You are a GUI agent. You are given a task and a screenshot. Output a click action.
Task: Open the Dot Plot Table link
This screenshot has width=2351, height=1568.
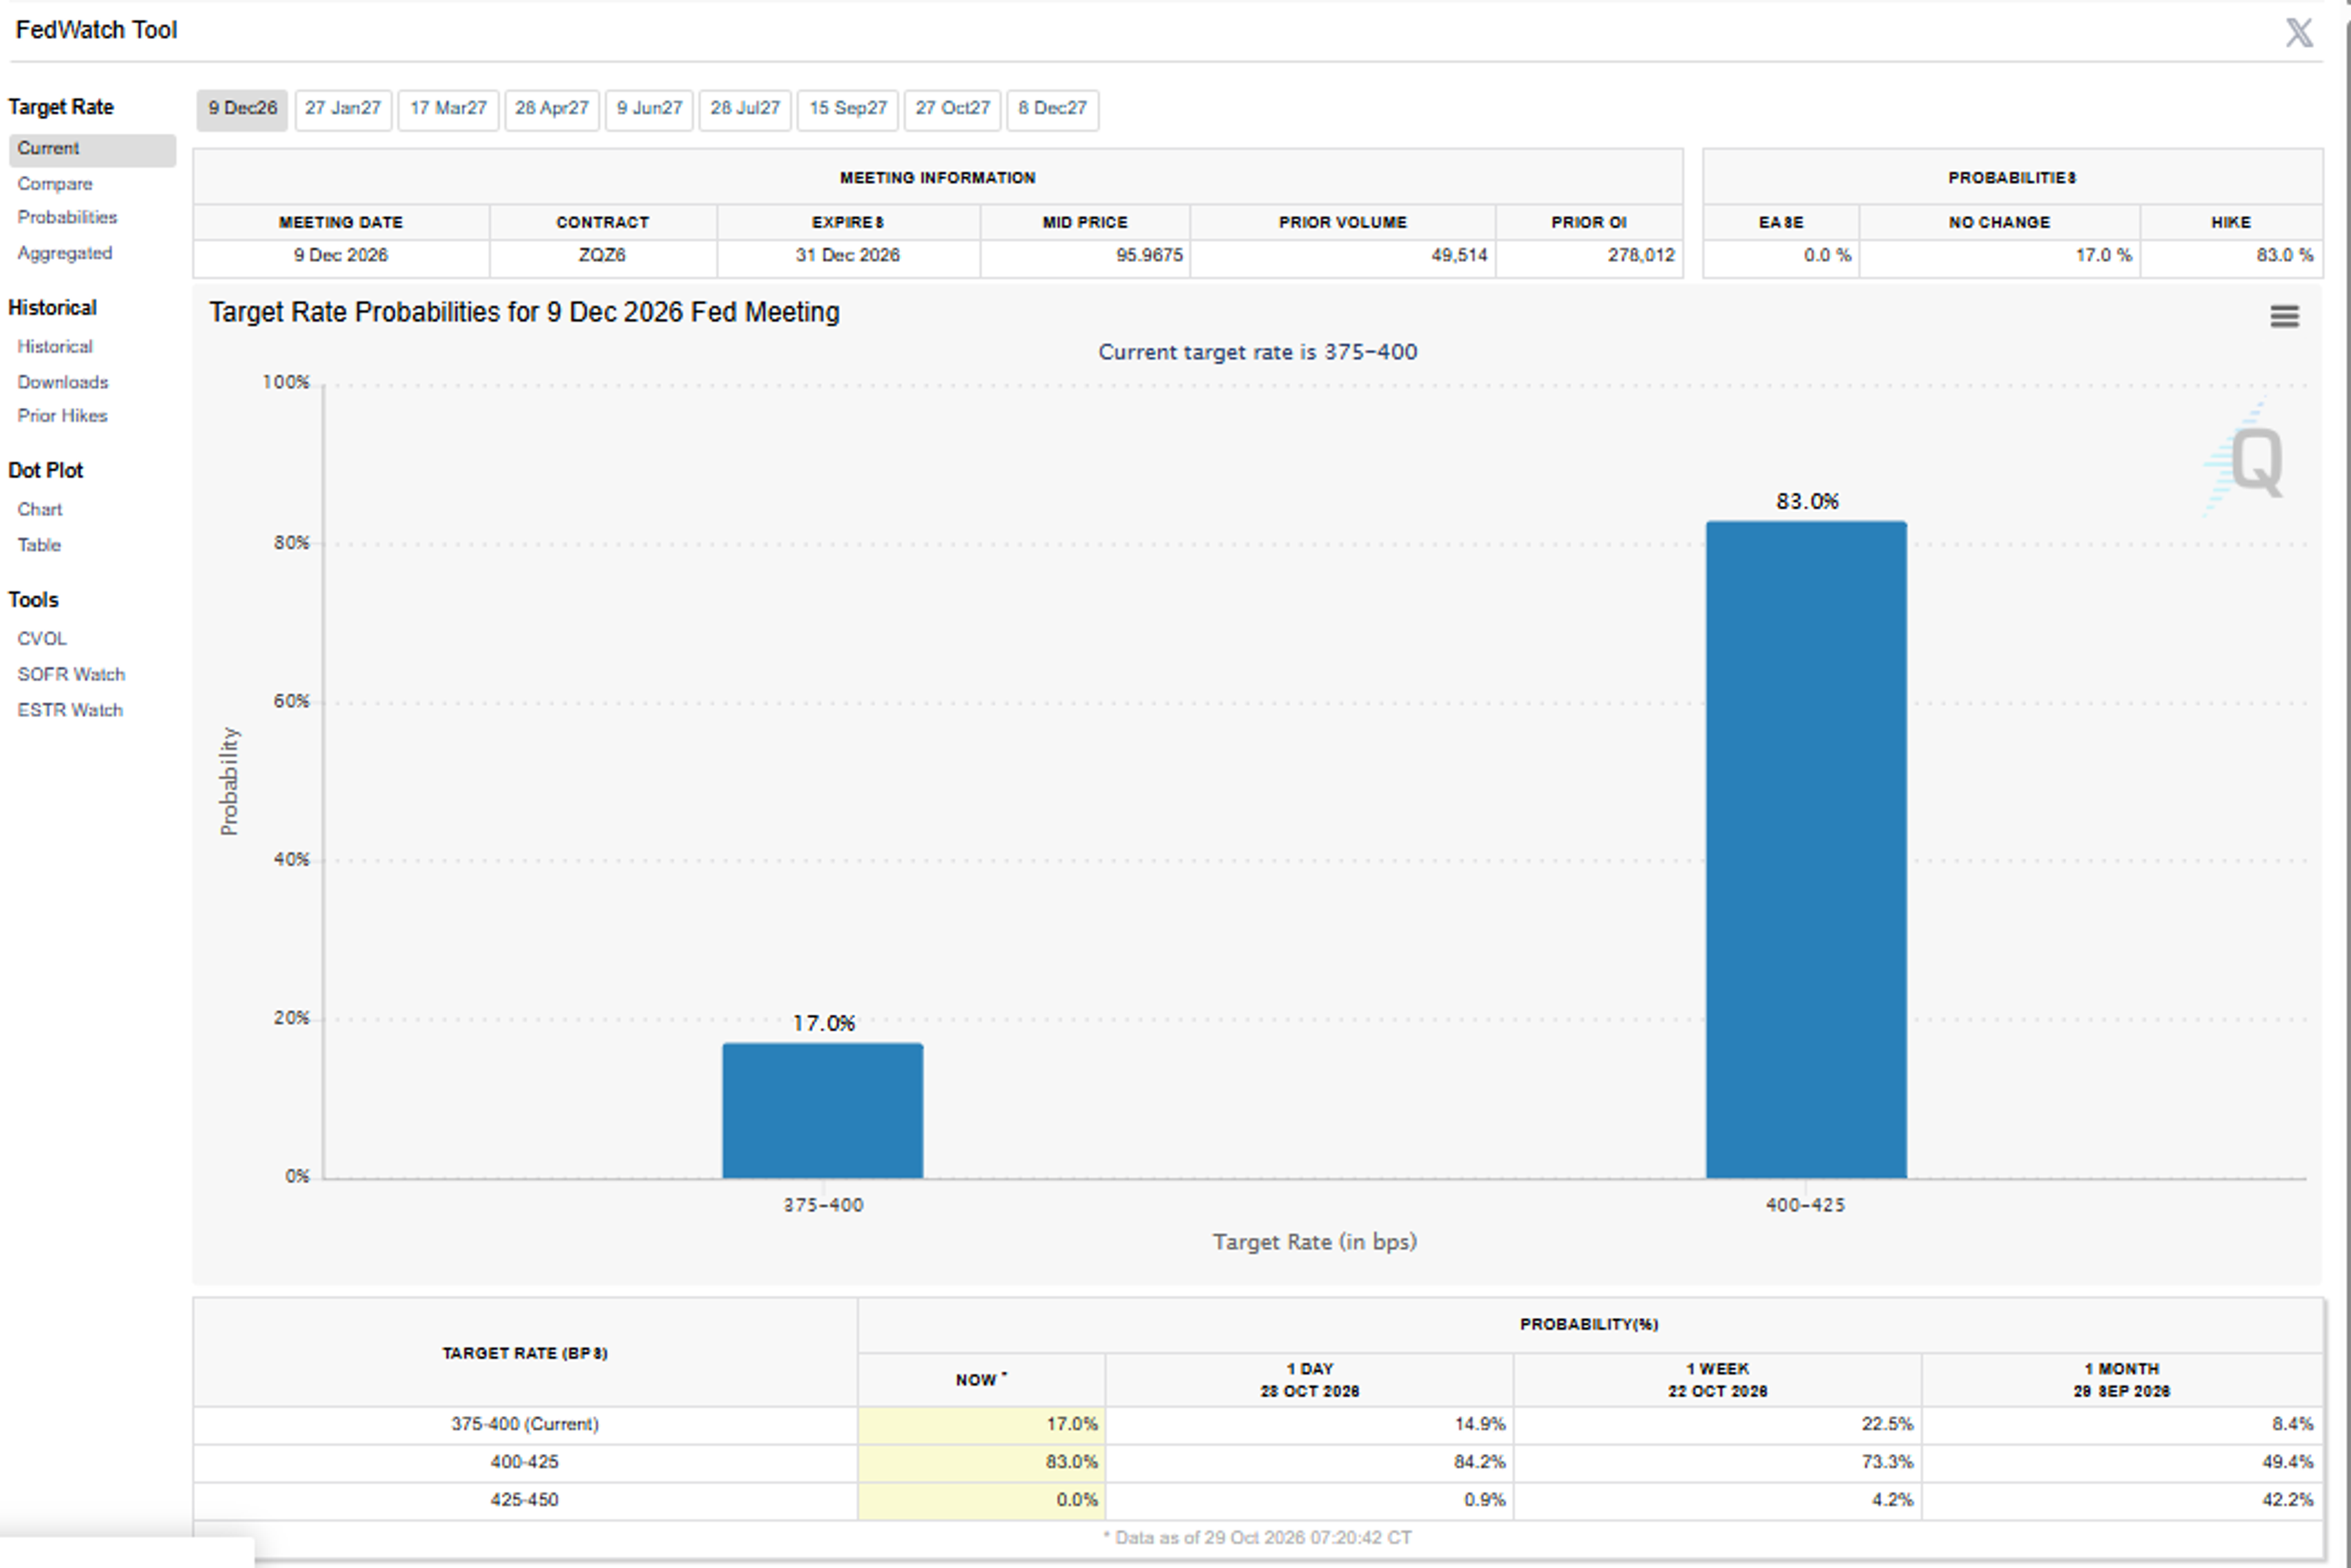tap(39, 545)
